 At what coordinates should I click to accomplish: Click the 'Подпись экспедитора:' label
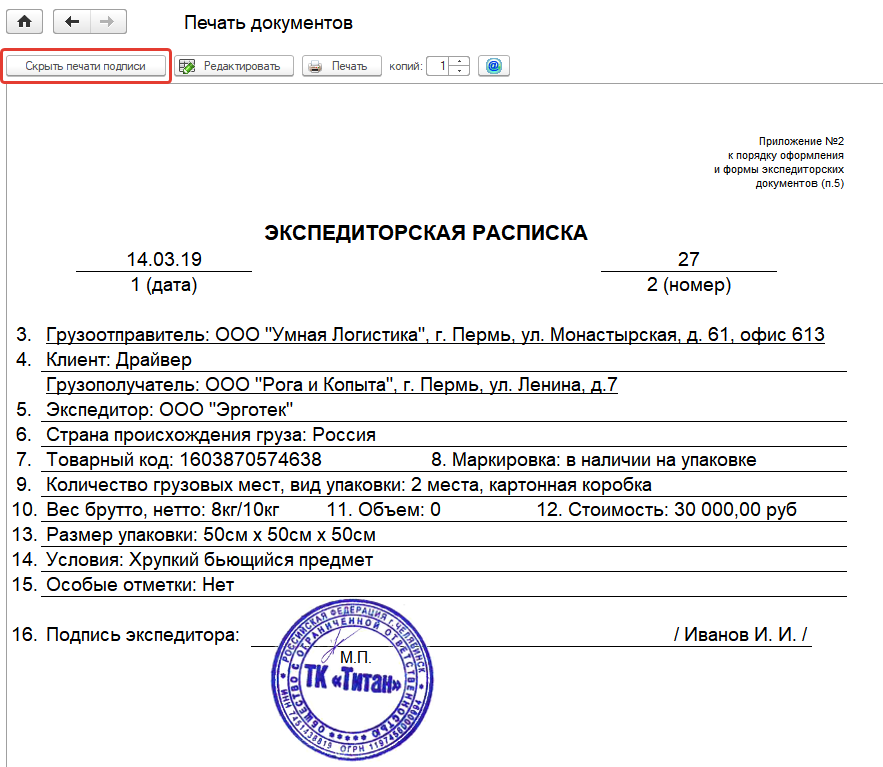click(142, 635)
